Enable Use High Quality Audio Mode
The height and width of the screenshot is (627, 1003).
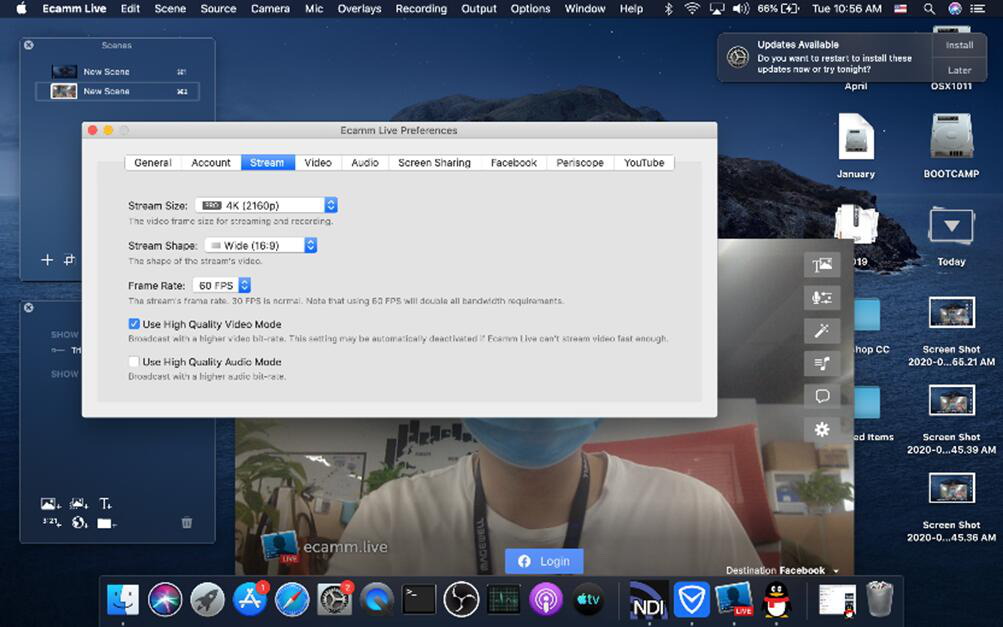134,362
